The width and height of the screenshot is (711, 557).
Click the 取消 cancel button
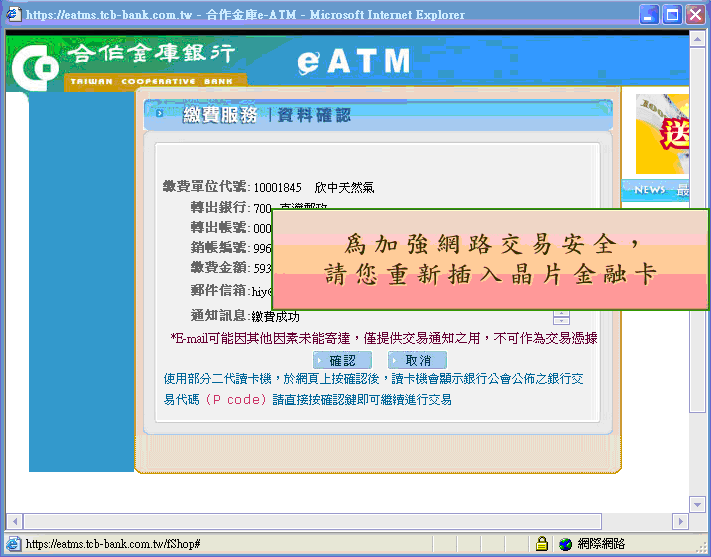pyautogui.click(x=417, y=360)
